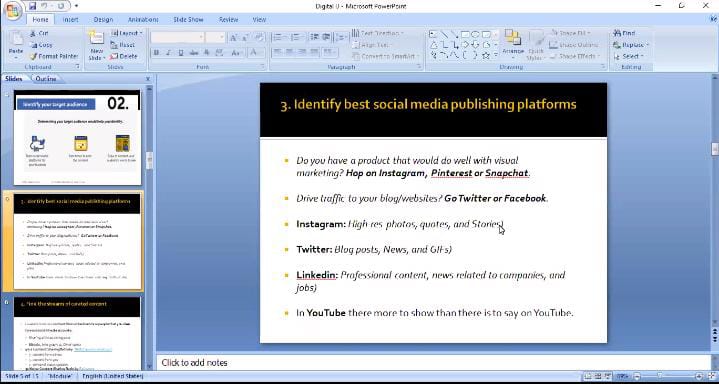This screenshot has height=384, width=719.
Task: Activate the Format Painter
Action: point(54,56)
